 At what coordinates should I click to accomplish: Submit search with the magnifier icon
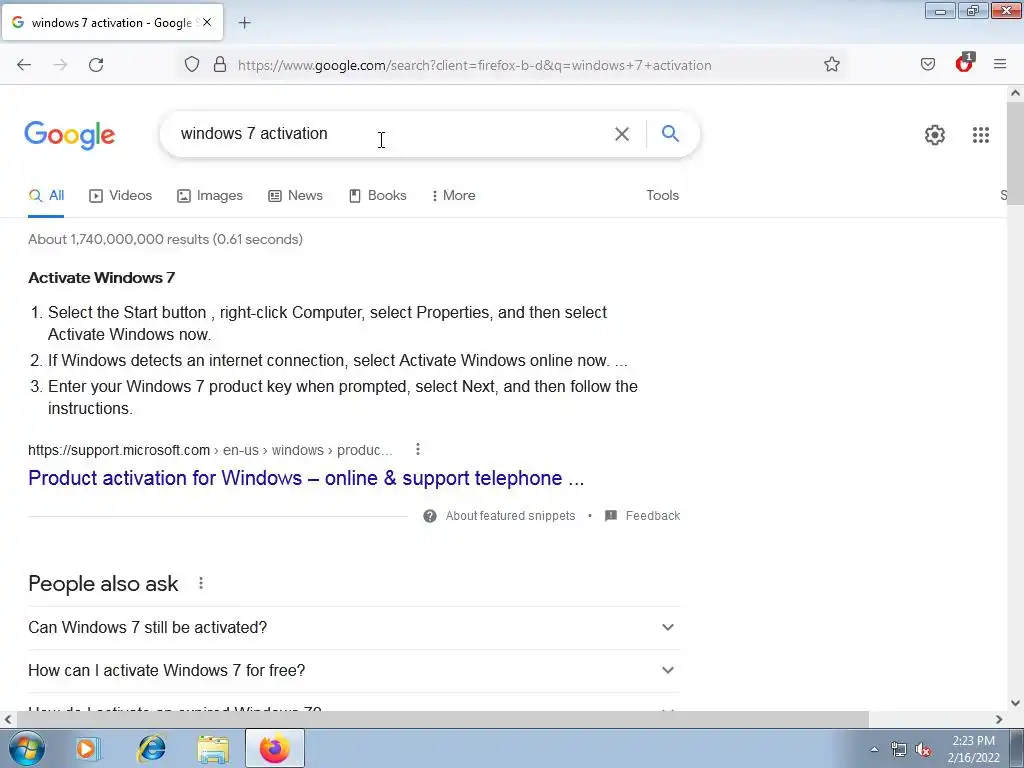point(670,134)
